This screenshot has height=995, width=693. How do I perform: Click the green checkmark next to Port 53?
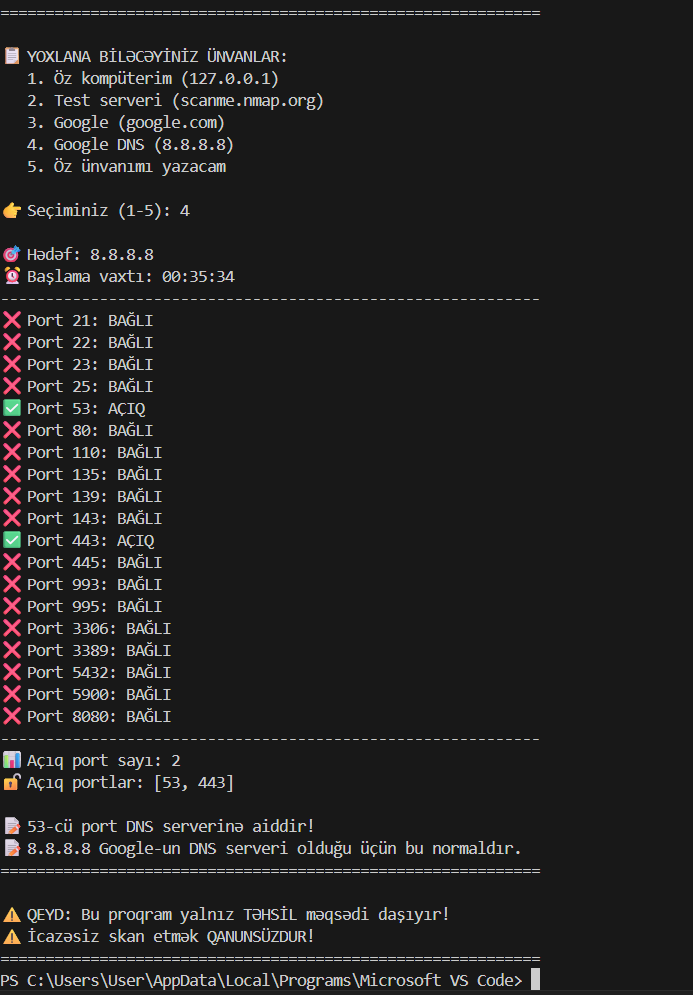point(12,408)
